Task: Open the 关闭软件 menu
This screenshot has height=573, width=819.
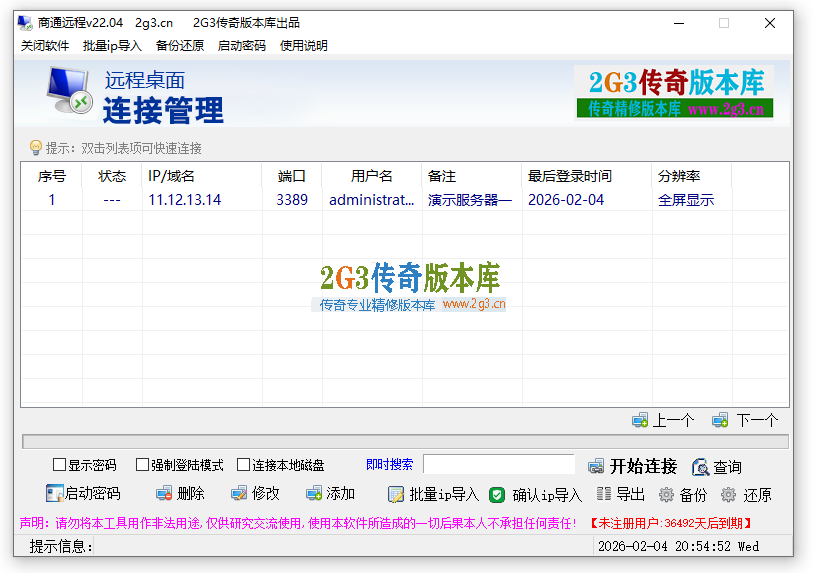Action: [x=45, y=46]
